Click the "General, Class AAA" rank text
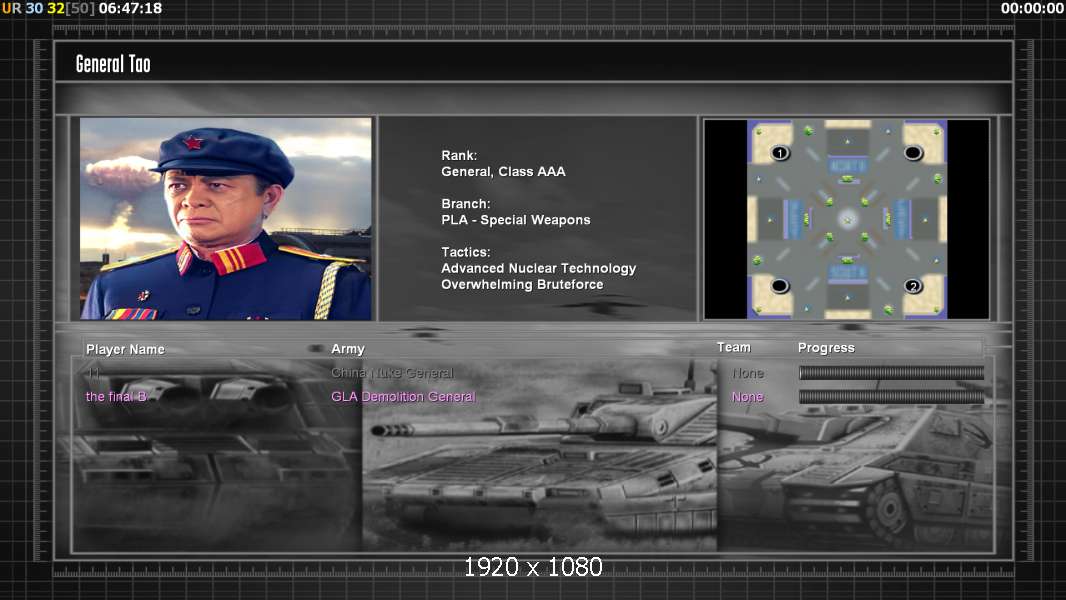The width and height of the screenshot is (1066, 600). click(x=503, y=172)
